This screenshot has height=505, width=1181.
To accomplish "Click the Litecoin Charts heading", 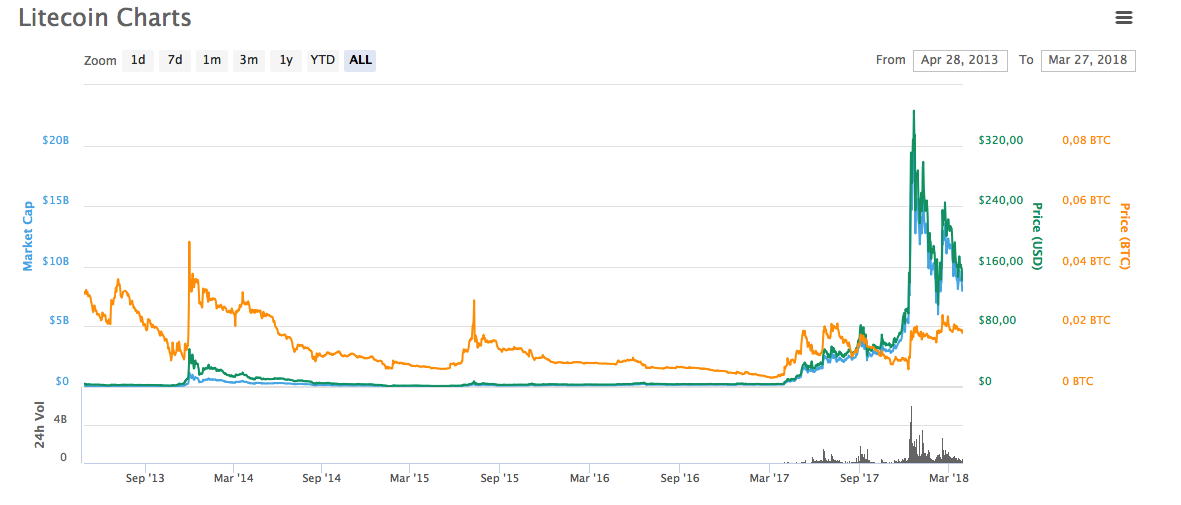I will (105, 18).
